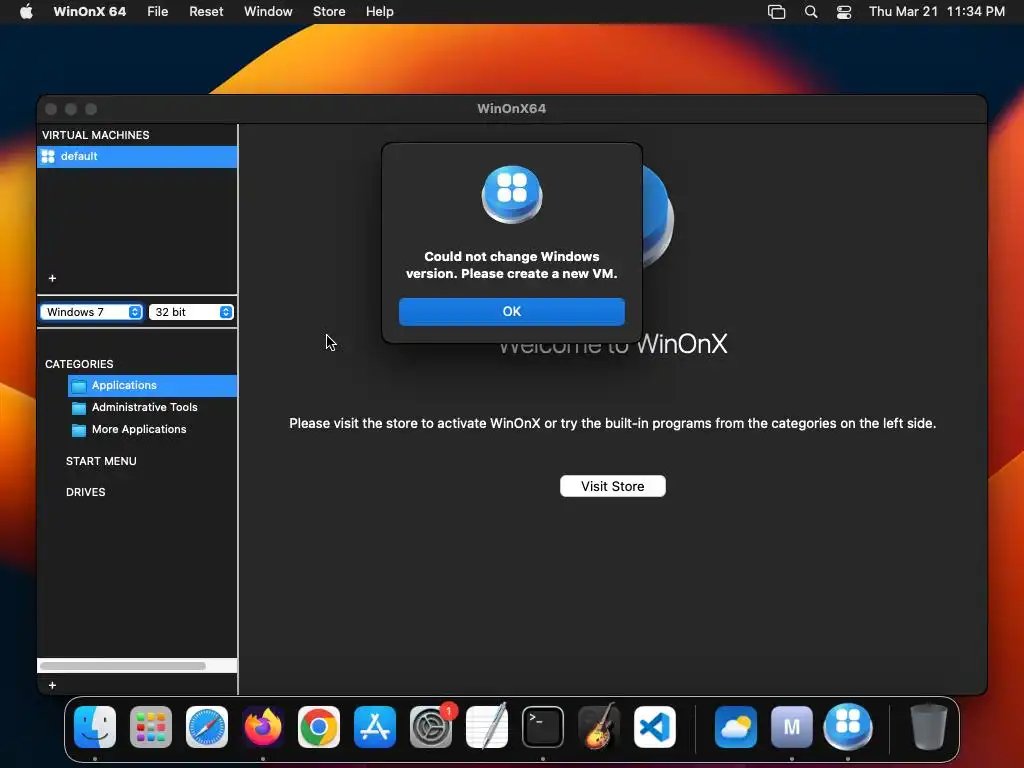Open the WinOnX 64 application menu
The image size is (1024, 768).
tap(89, 12)
